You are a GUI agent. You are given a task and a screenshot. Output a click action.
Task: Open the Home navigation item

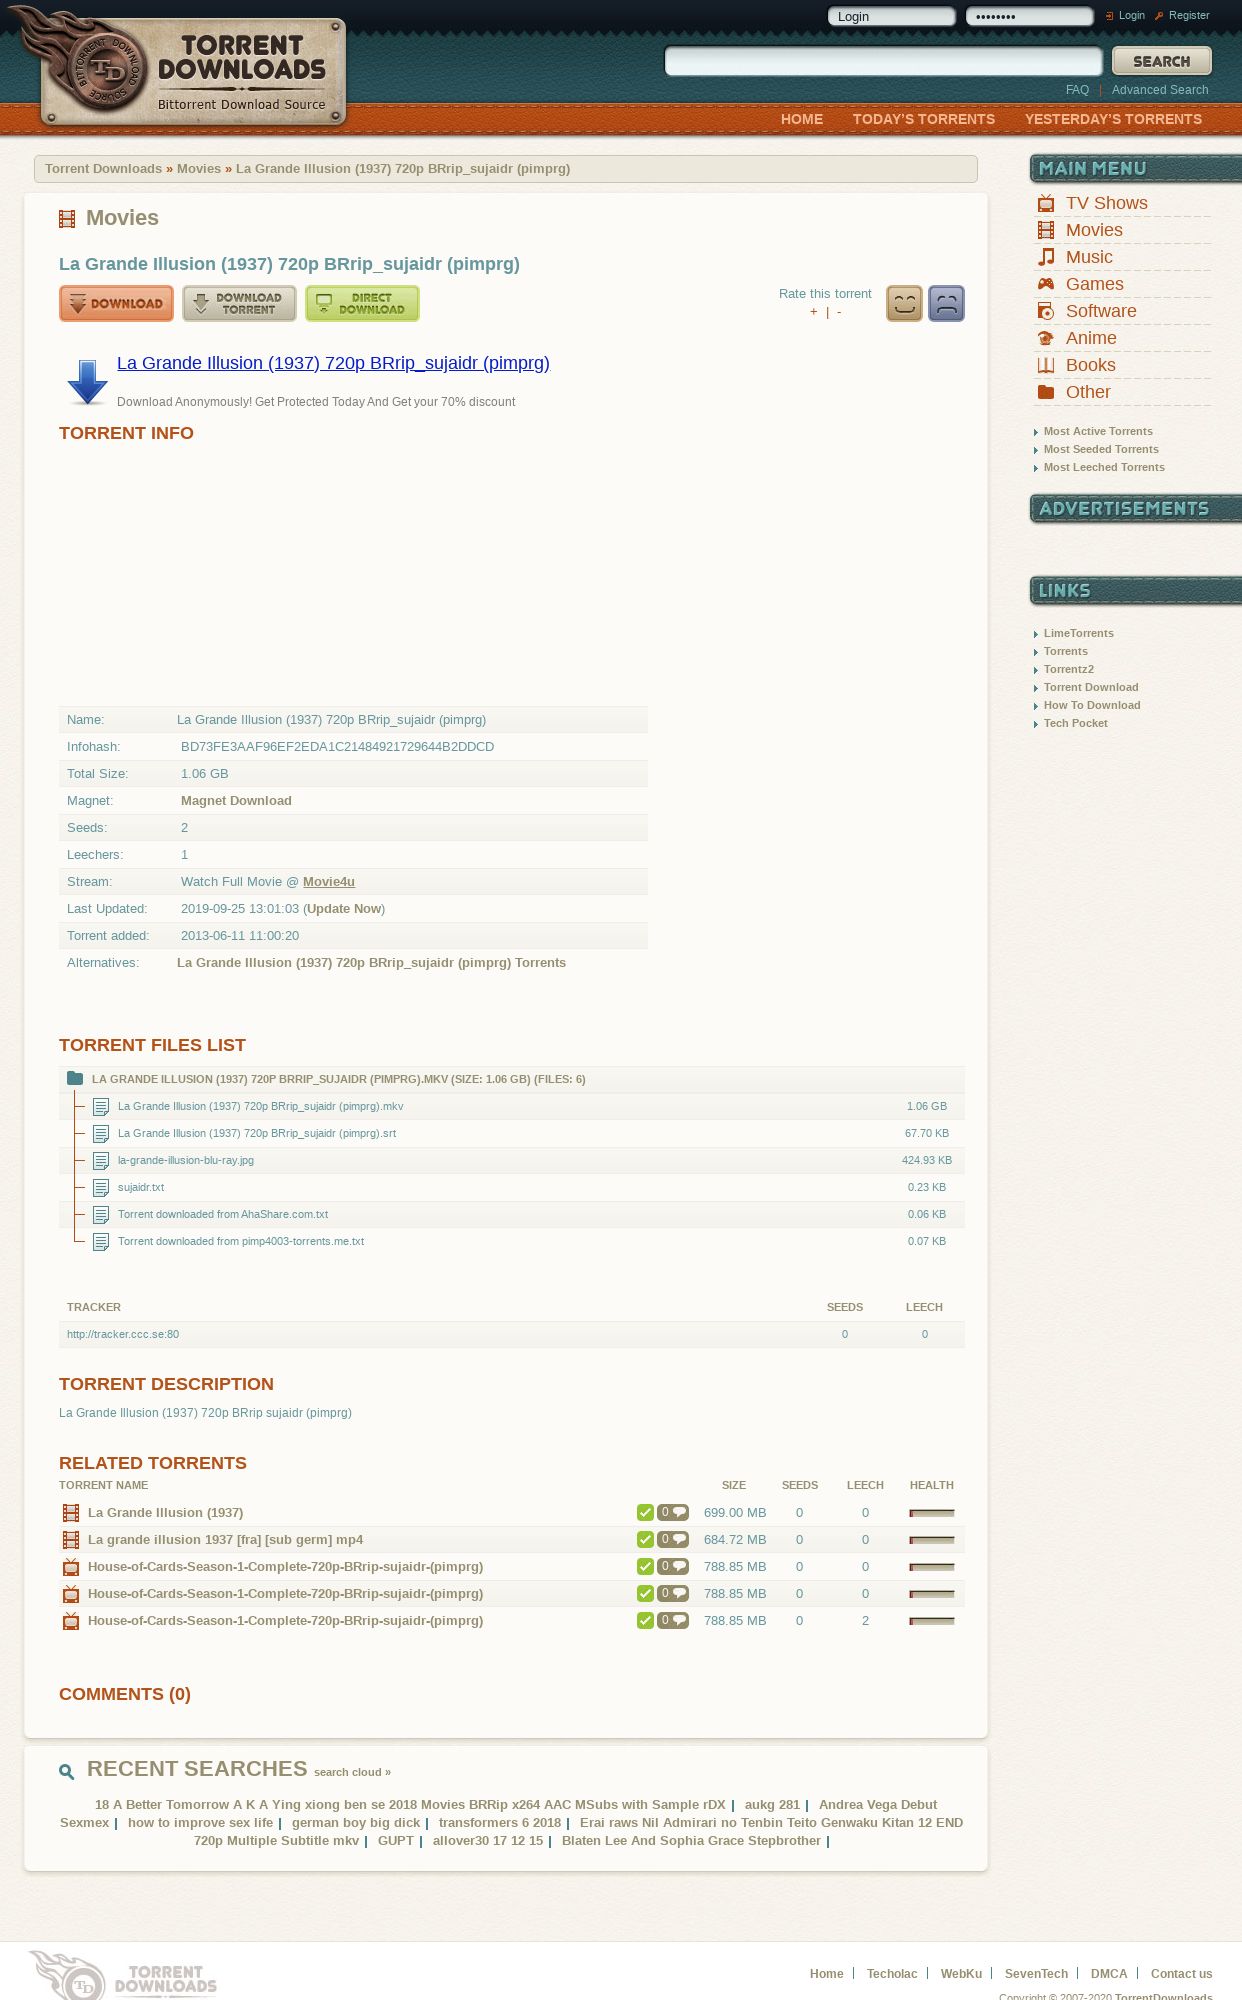[802, 119]
